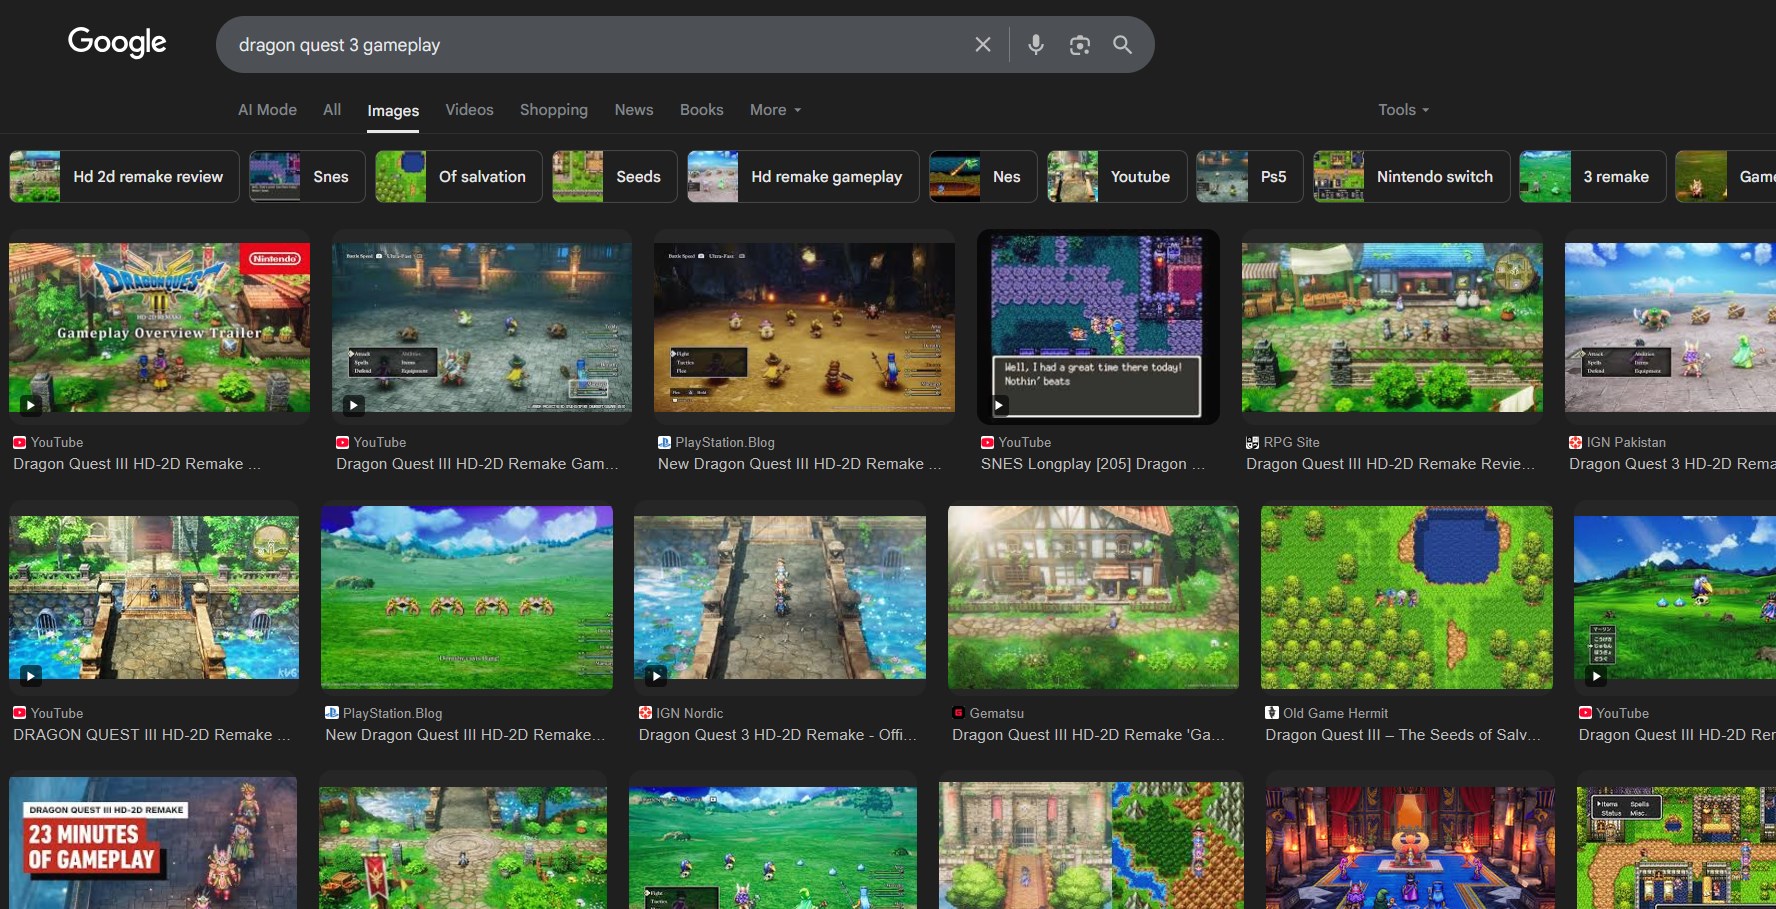Filter by the Youtube chip

pyautogui.click(x=1117, y=177)
